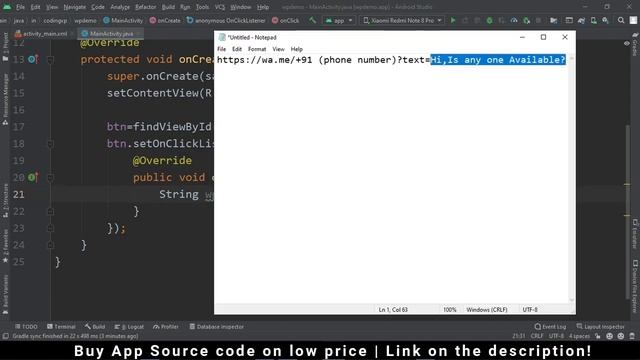Open the Layout Inspector panel
The image size is (640, 360).
point(600,327)
